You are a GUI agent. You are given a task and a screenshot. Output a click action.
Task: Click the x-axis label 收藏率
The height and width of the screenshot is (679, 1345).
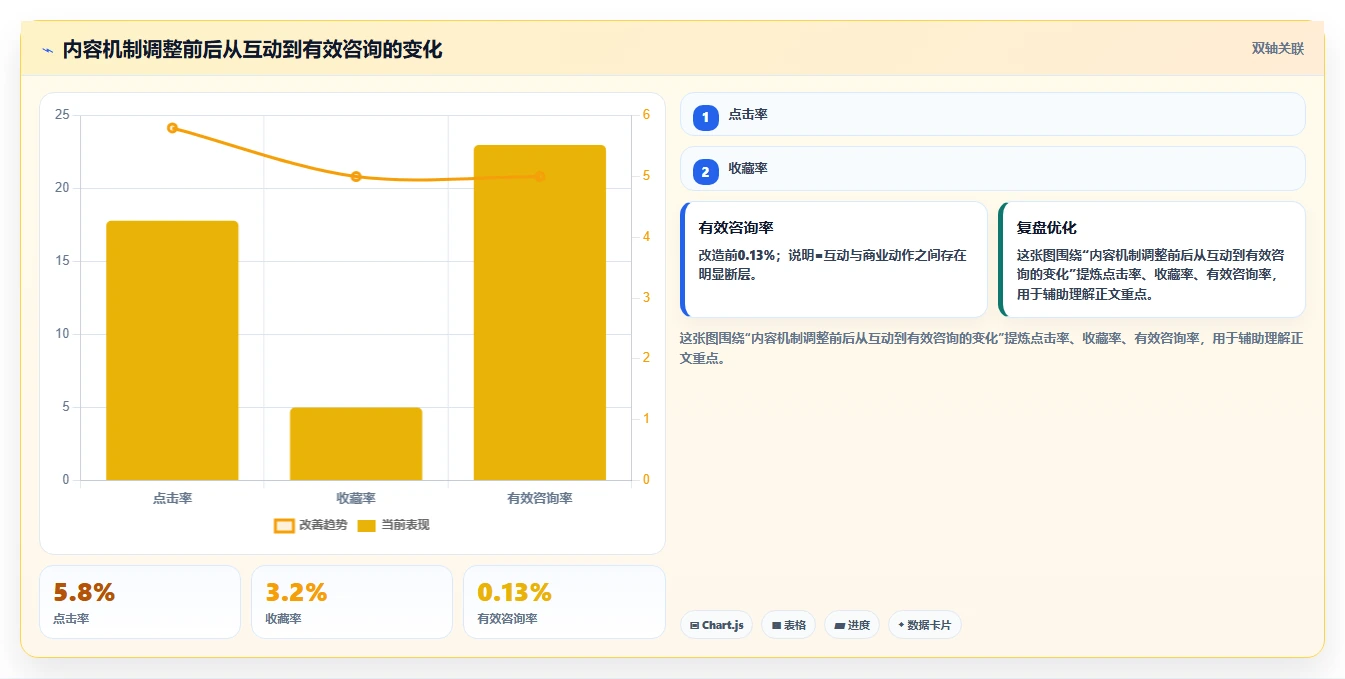356,497
